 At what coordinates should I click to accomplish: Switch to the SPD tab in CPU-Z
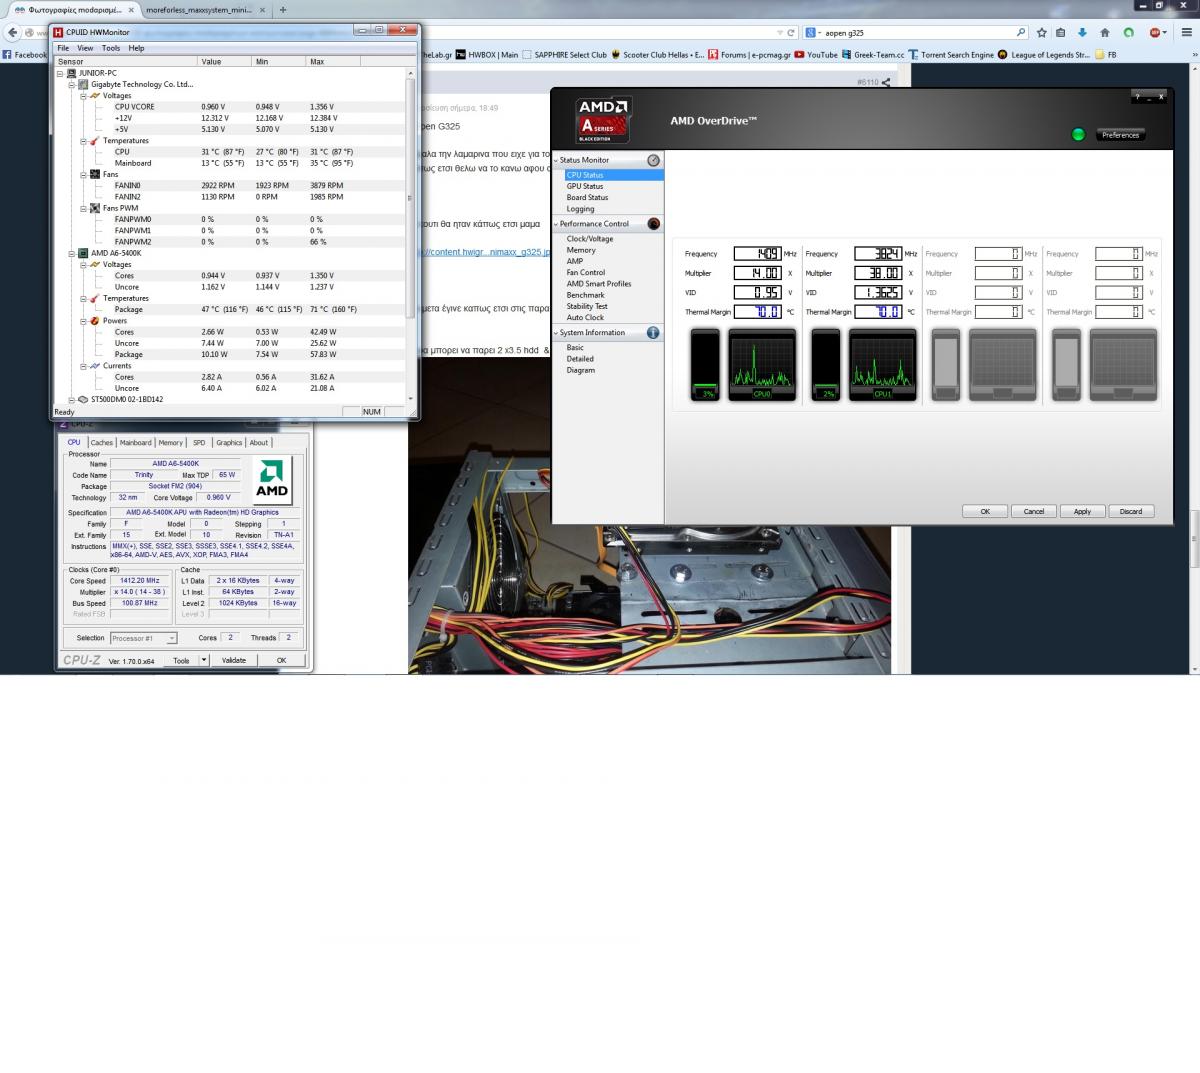(x=199, y=442)
